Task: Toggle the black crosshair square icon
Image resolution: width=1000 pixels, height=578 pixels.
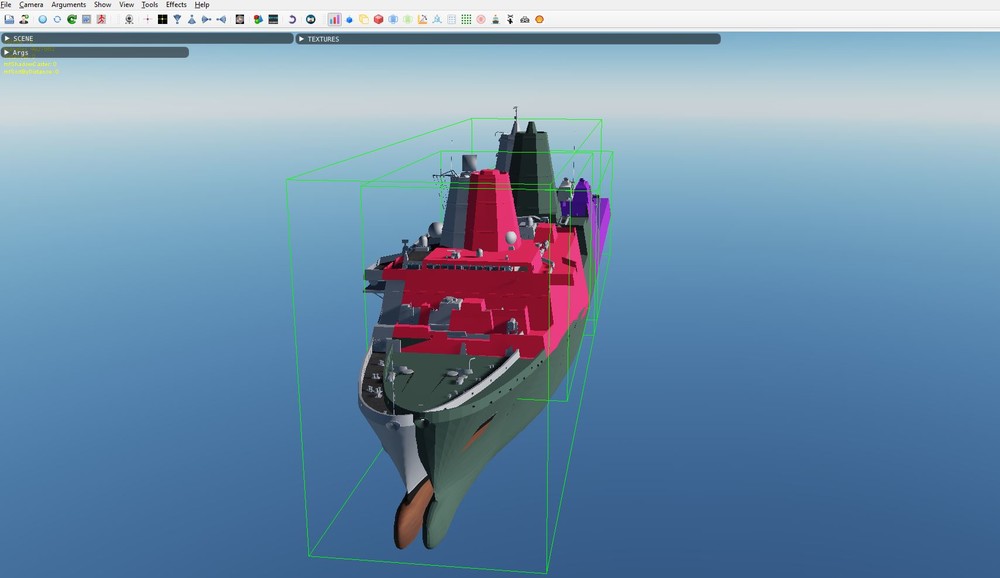Action: click(162, 19)
